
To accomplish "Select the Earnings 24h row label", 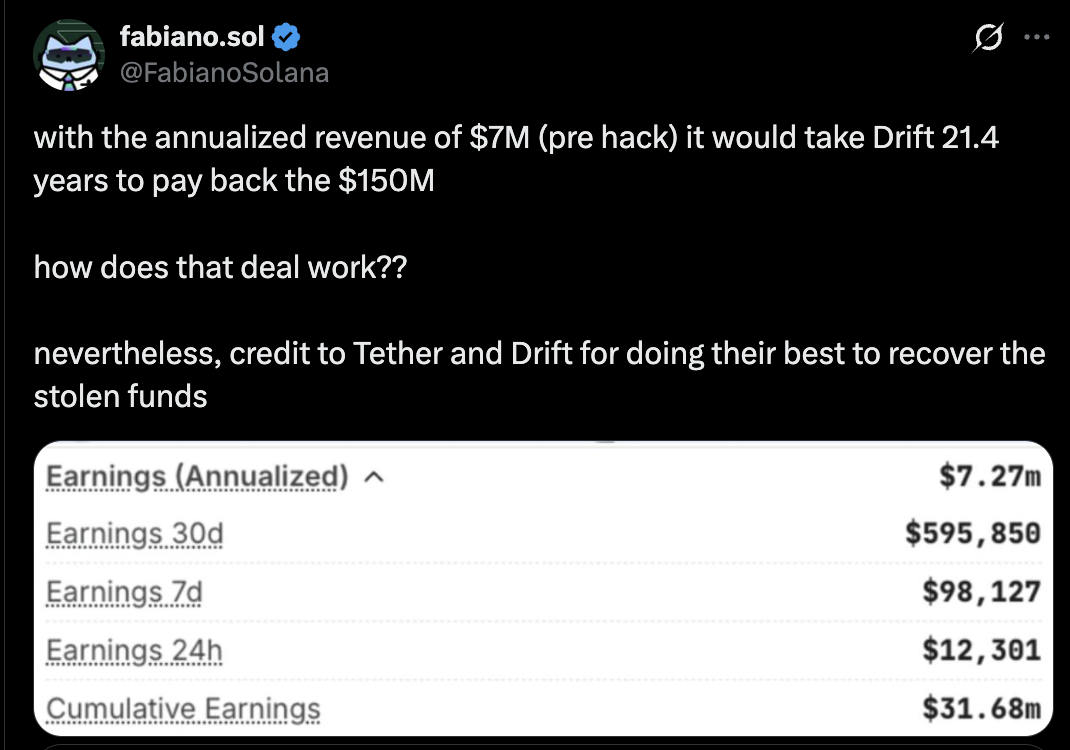I will coord(134,651).
